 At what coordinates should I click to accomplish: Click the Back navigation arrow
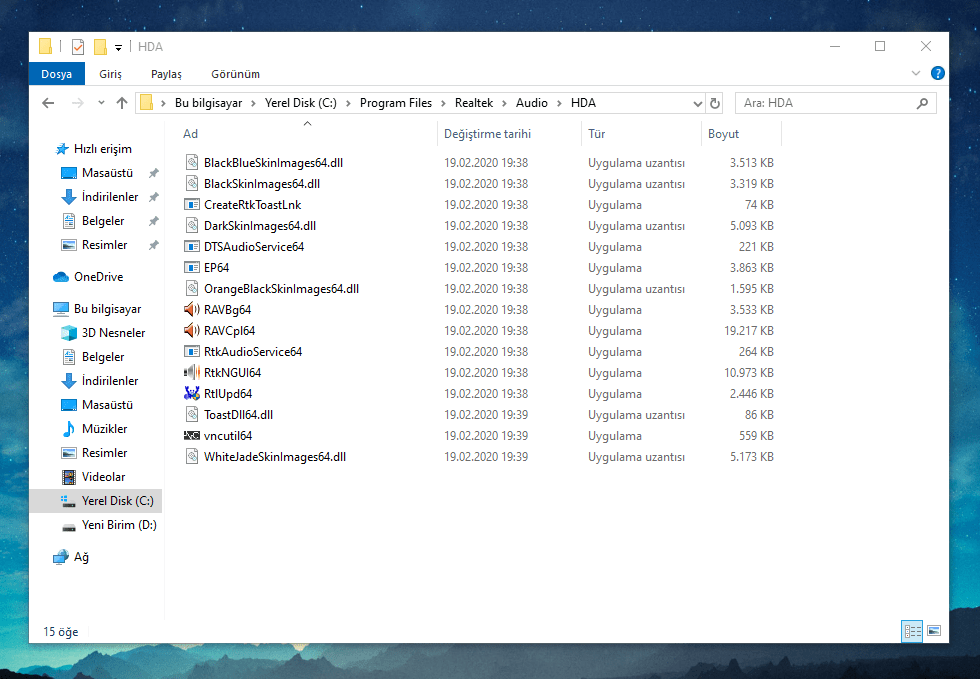pos(48,103)
